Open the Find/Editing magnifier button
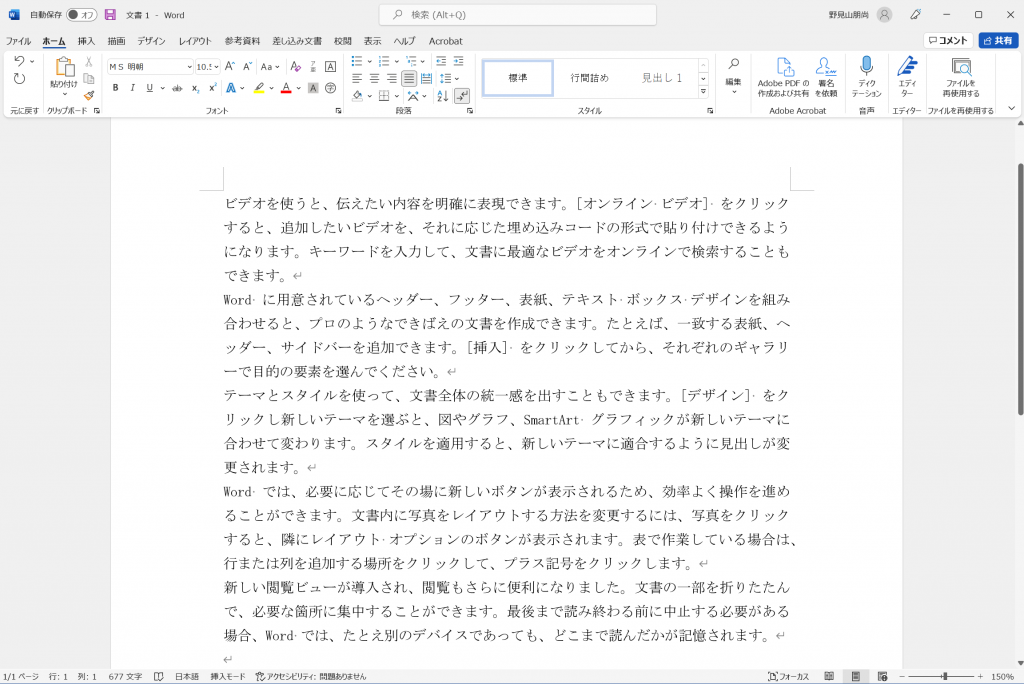 tap(733, 64)
